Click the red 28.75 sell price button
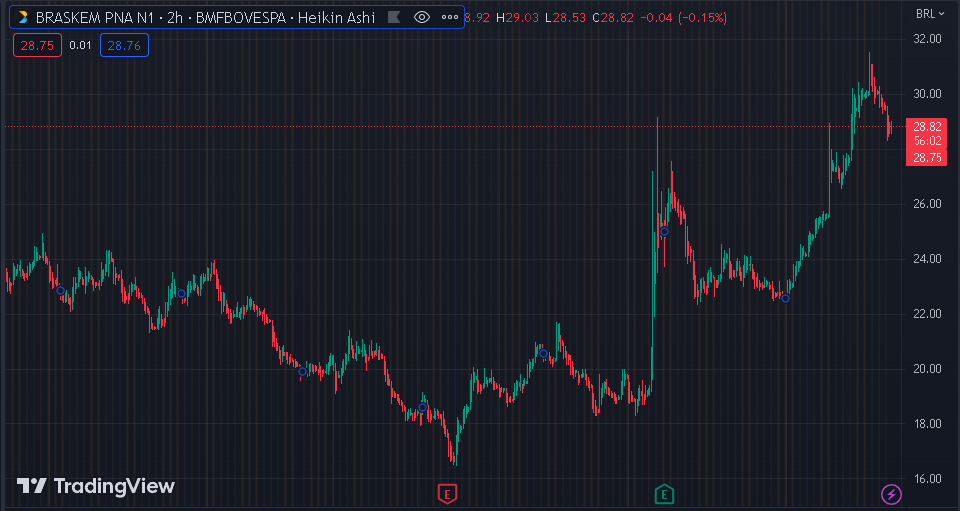Image resolution: width=960 pixels, height=511 pixels. click(37, 45)
